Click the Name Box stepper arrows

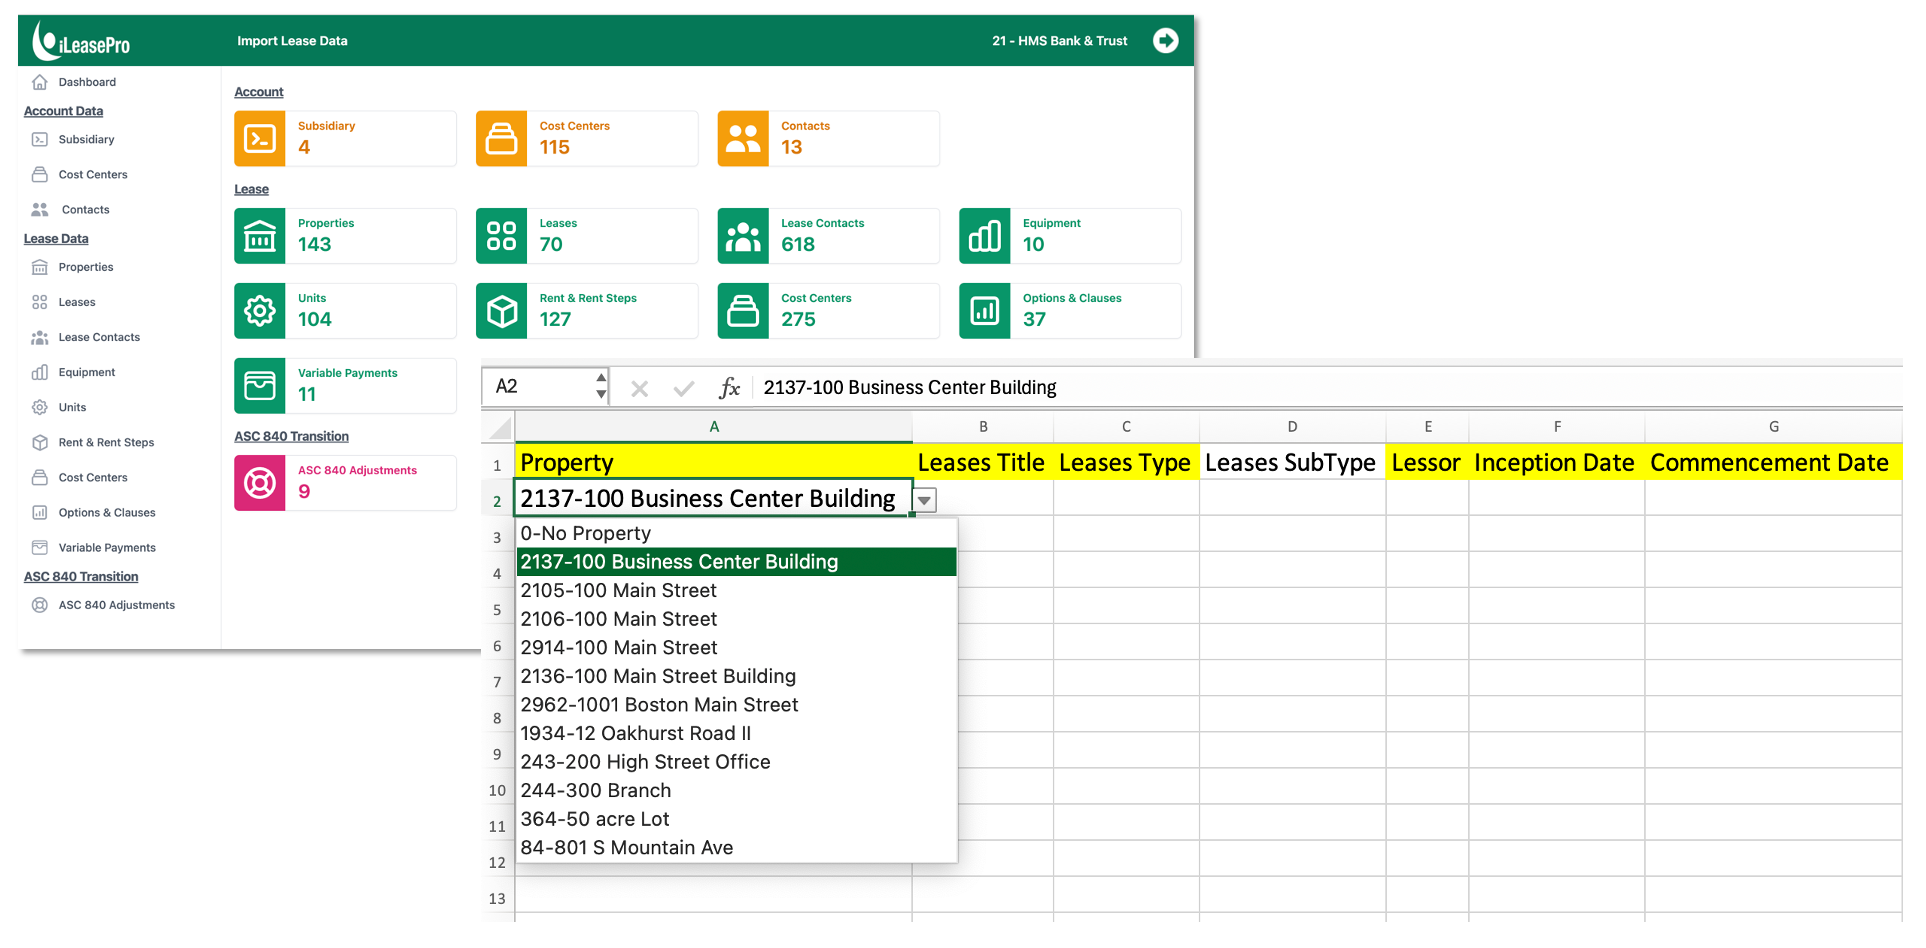click(x=600, y=386)
